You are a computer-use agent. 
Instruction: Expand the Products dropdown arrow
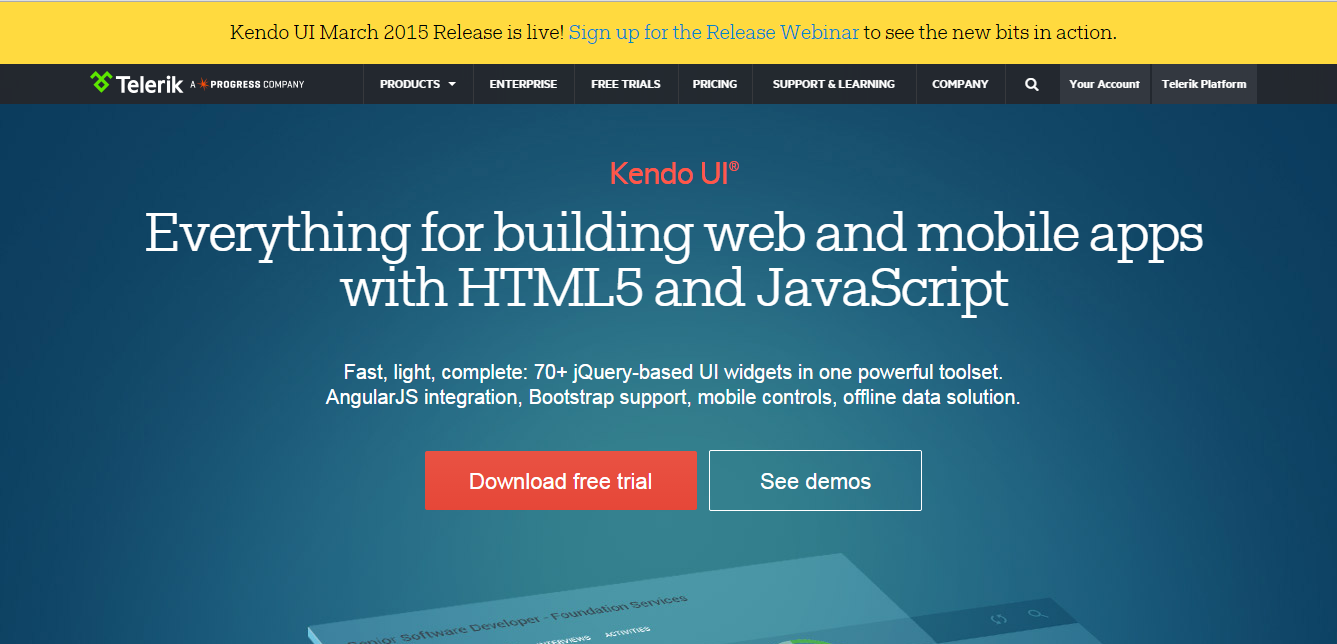(452, 84)
